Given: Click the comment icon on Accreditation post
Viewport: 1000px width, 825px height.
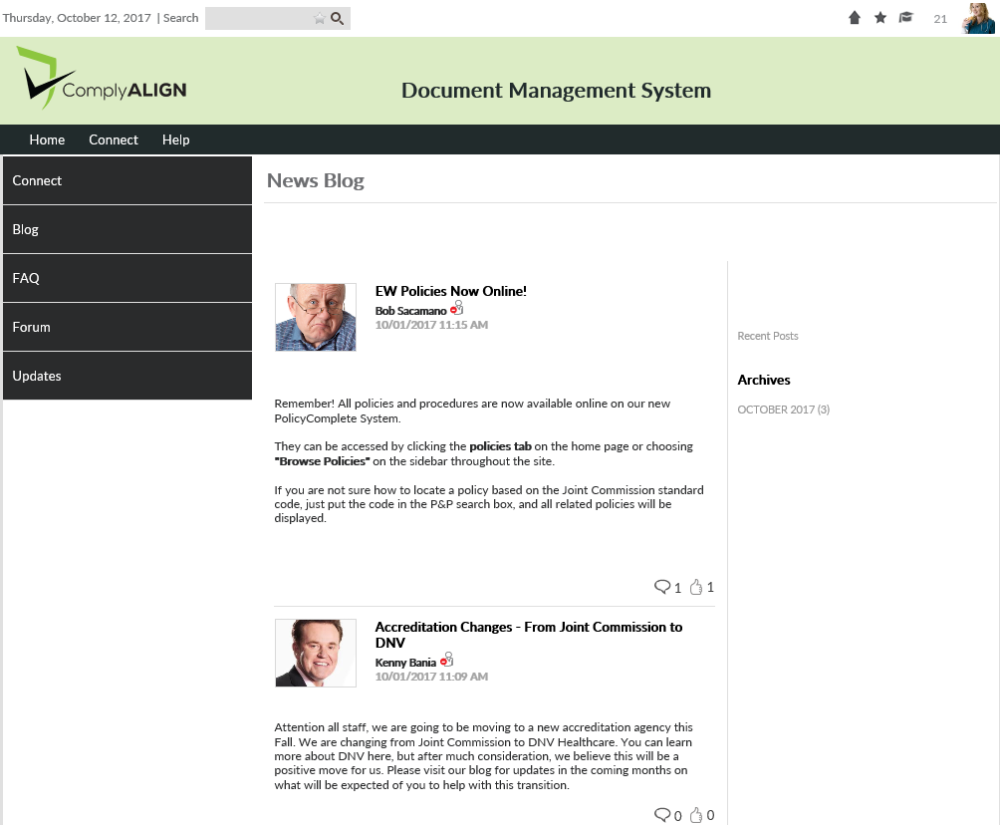Looking at the screenshot, I should click(x=662, y=814).
